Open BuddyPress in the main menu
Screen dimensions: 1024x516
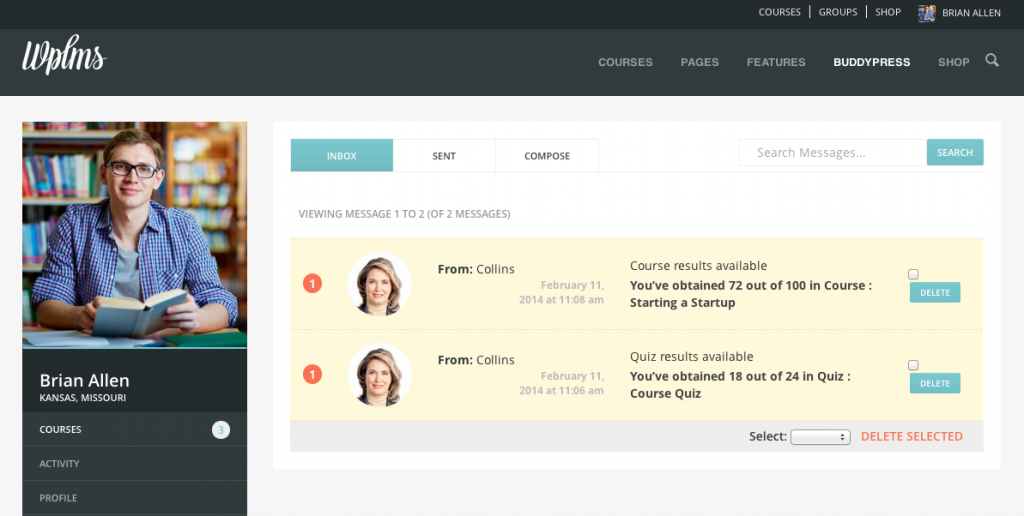[x=871, y=62]
